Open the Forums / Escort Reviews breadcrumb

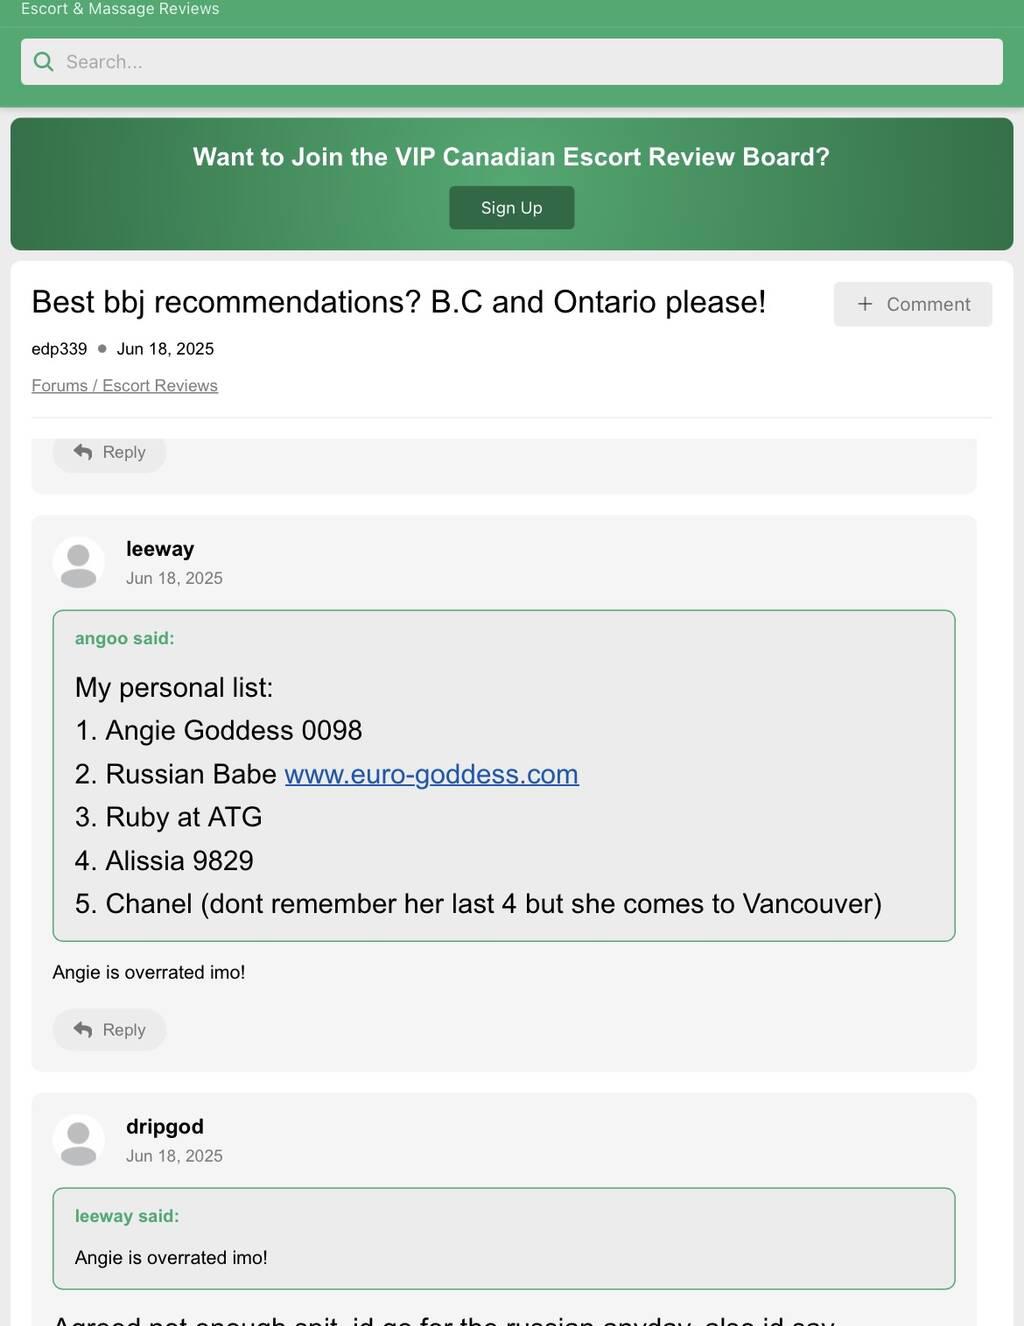tap(124, 386)
